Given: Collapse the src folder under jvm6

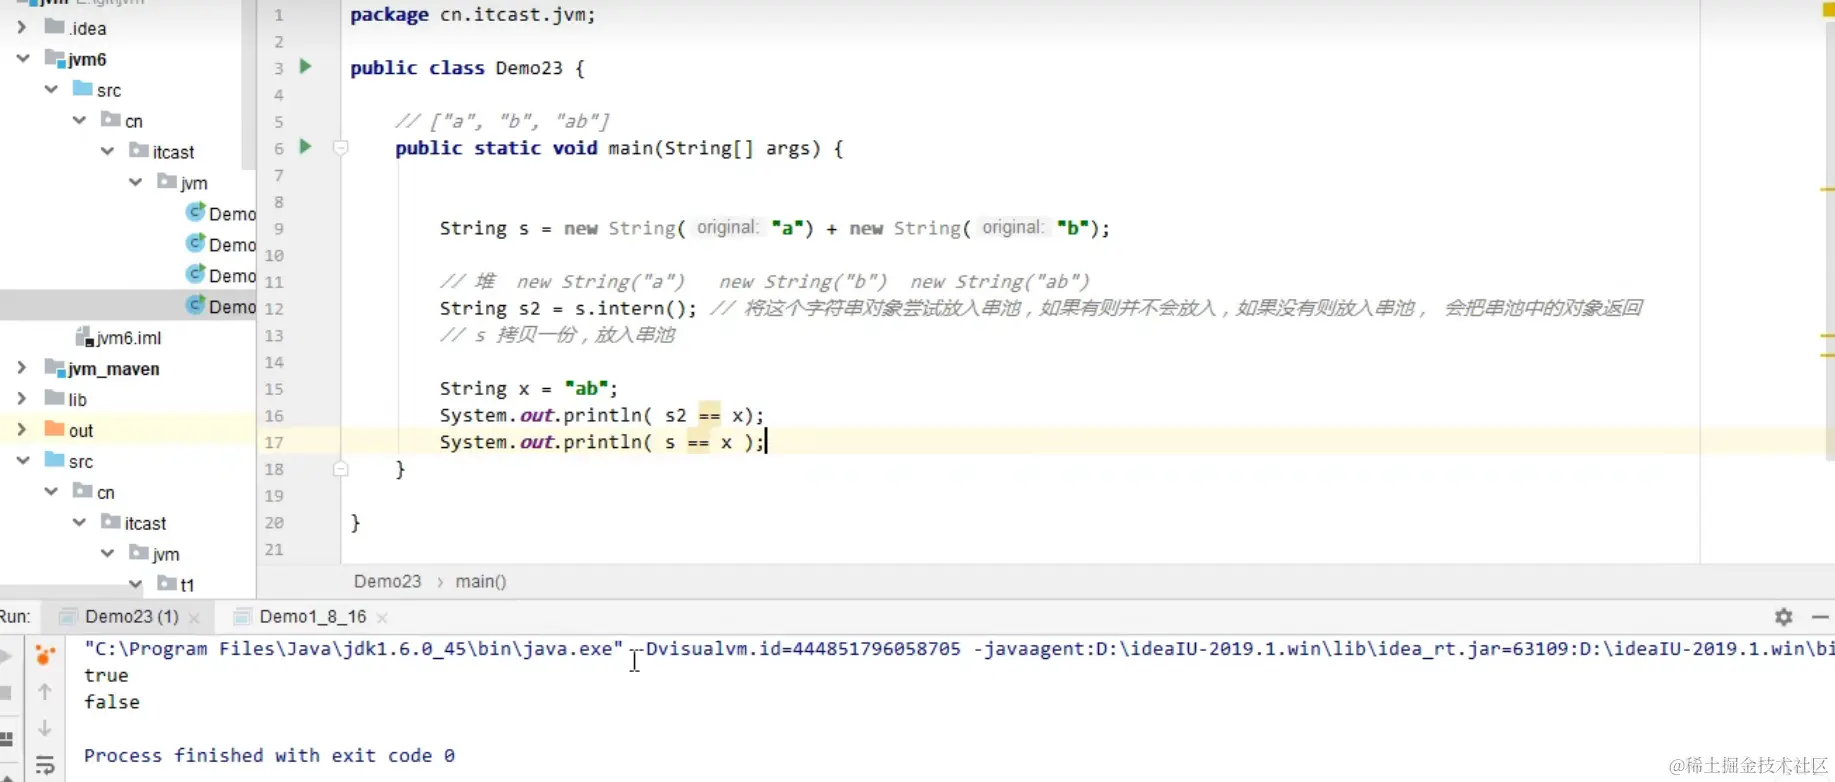Looking at the screenshot, I should pos(51,90).
